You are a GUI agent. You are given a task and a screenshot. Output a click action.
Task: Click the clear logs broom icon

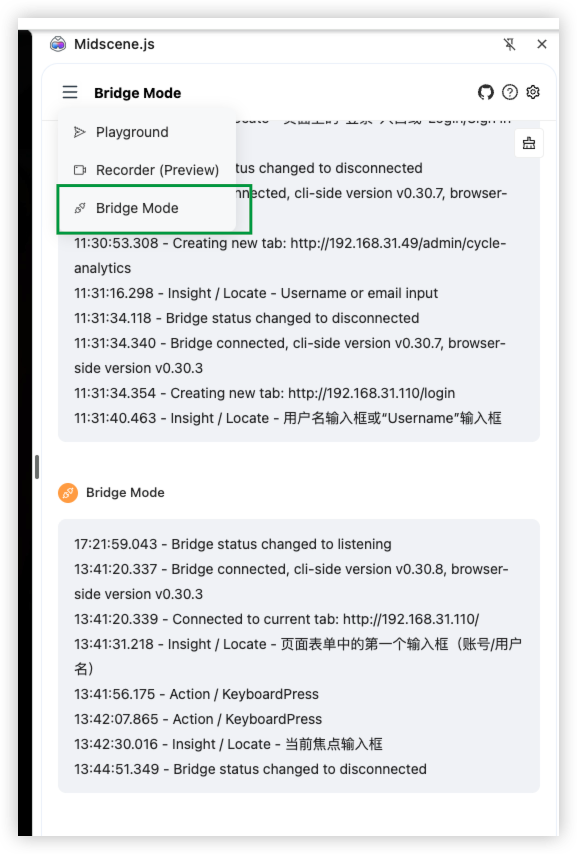pos(529,143)
